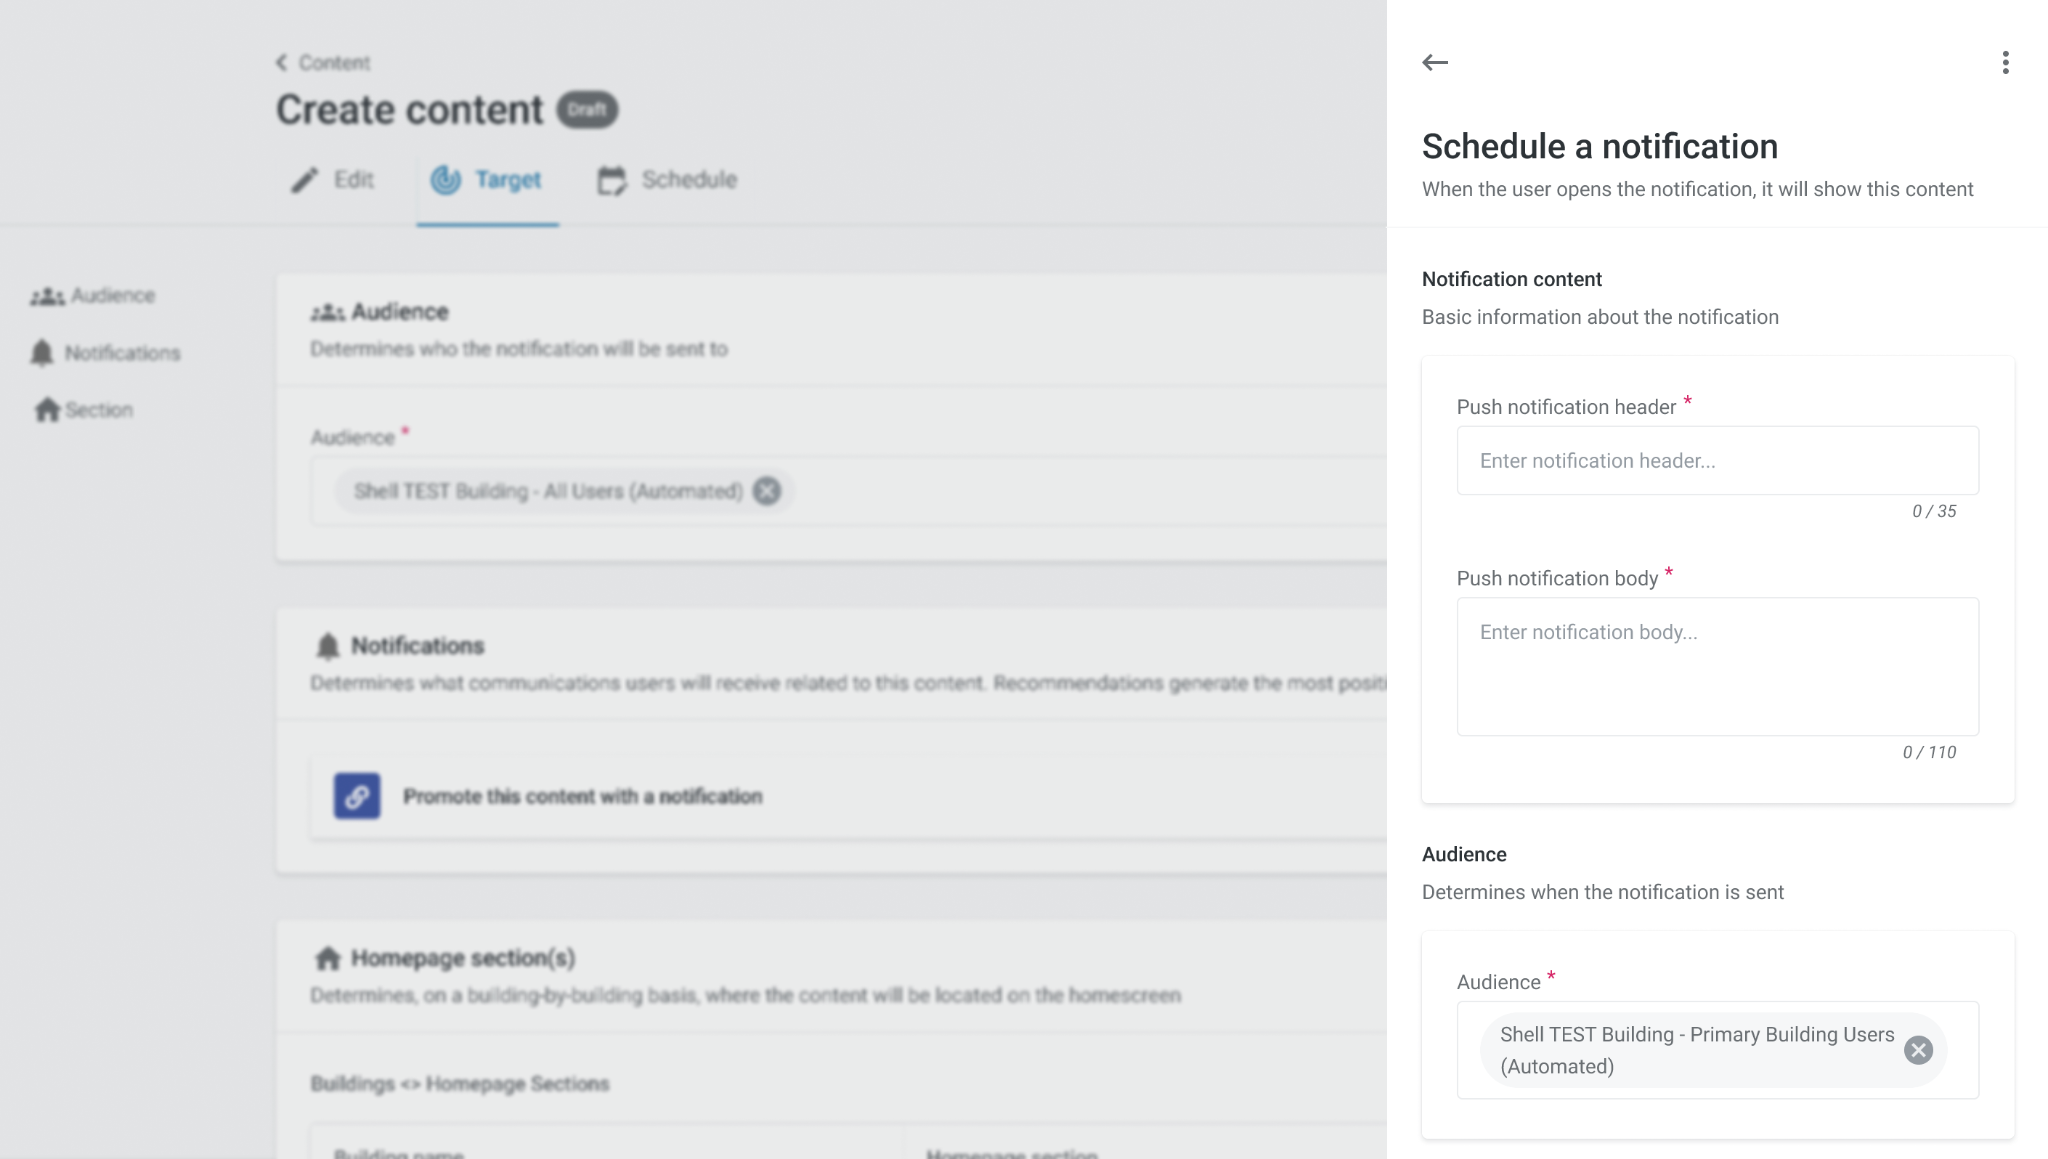Click the pencil icon on Edit tab
Screen dimensions: 2048x1159
tap(305, 180)
